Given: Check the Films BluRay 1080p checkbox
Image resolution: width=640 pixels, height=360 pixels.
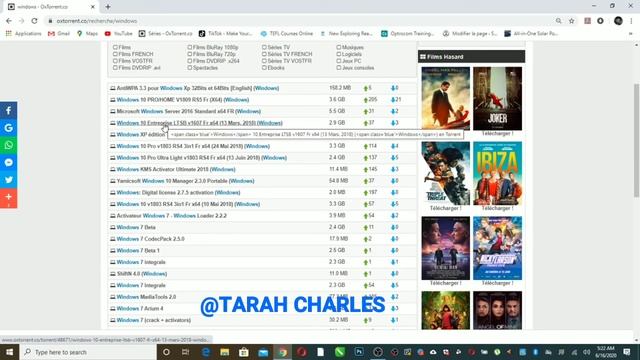Looking at the screenshot, I should [x=189, y=47].
